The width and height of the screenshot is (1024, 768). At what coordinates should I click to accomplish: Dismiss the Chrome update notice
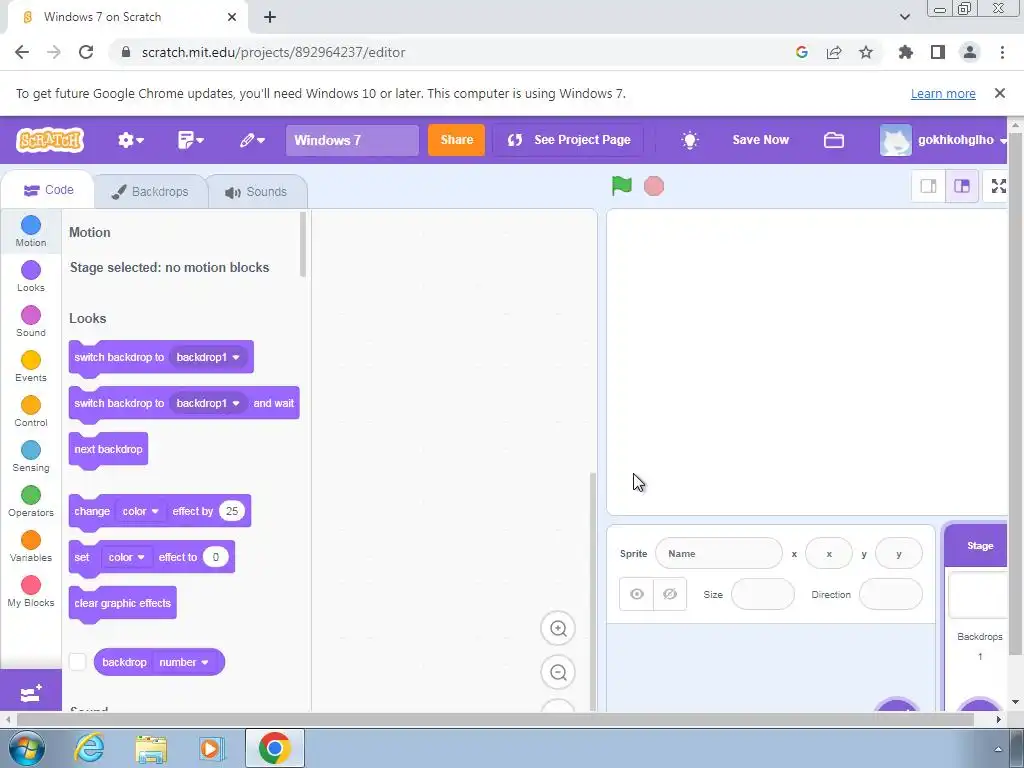coord(999,93)
